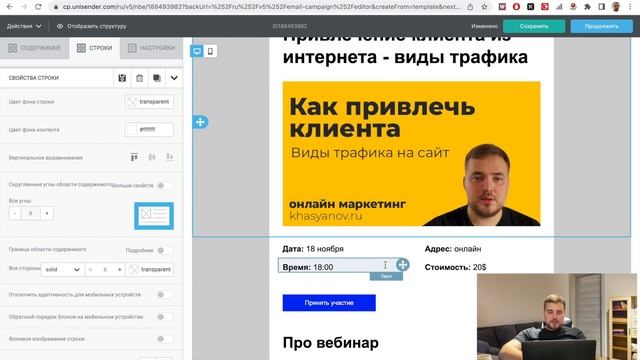Decrease all corners radius with minus
The image size is (640, 360).
(x=15, y=213)
